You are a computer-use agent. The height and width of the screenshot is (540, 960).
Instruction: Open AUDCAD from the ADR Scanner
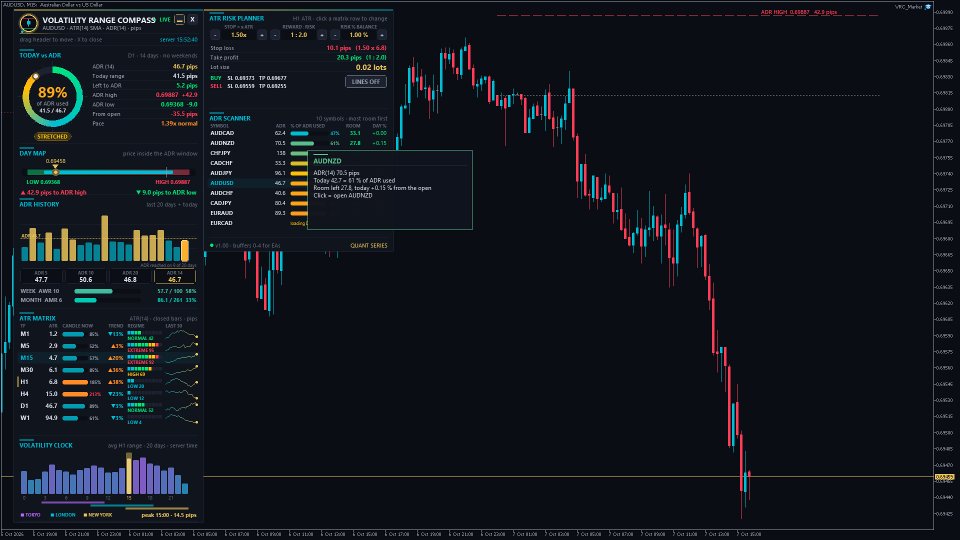299,133
